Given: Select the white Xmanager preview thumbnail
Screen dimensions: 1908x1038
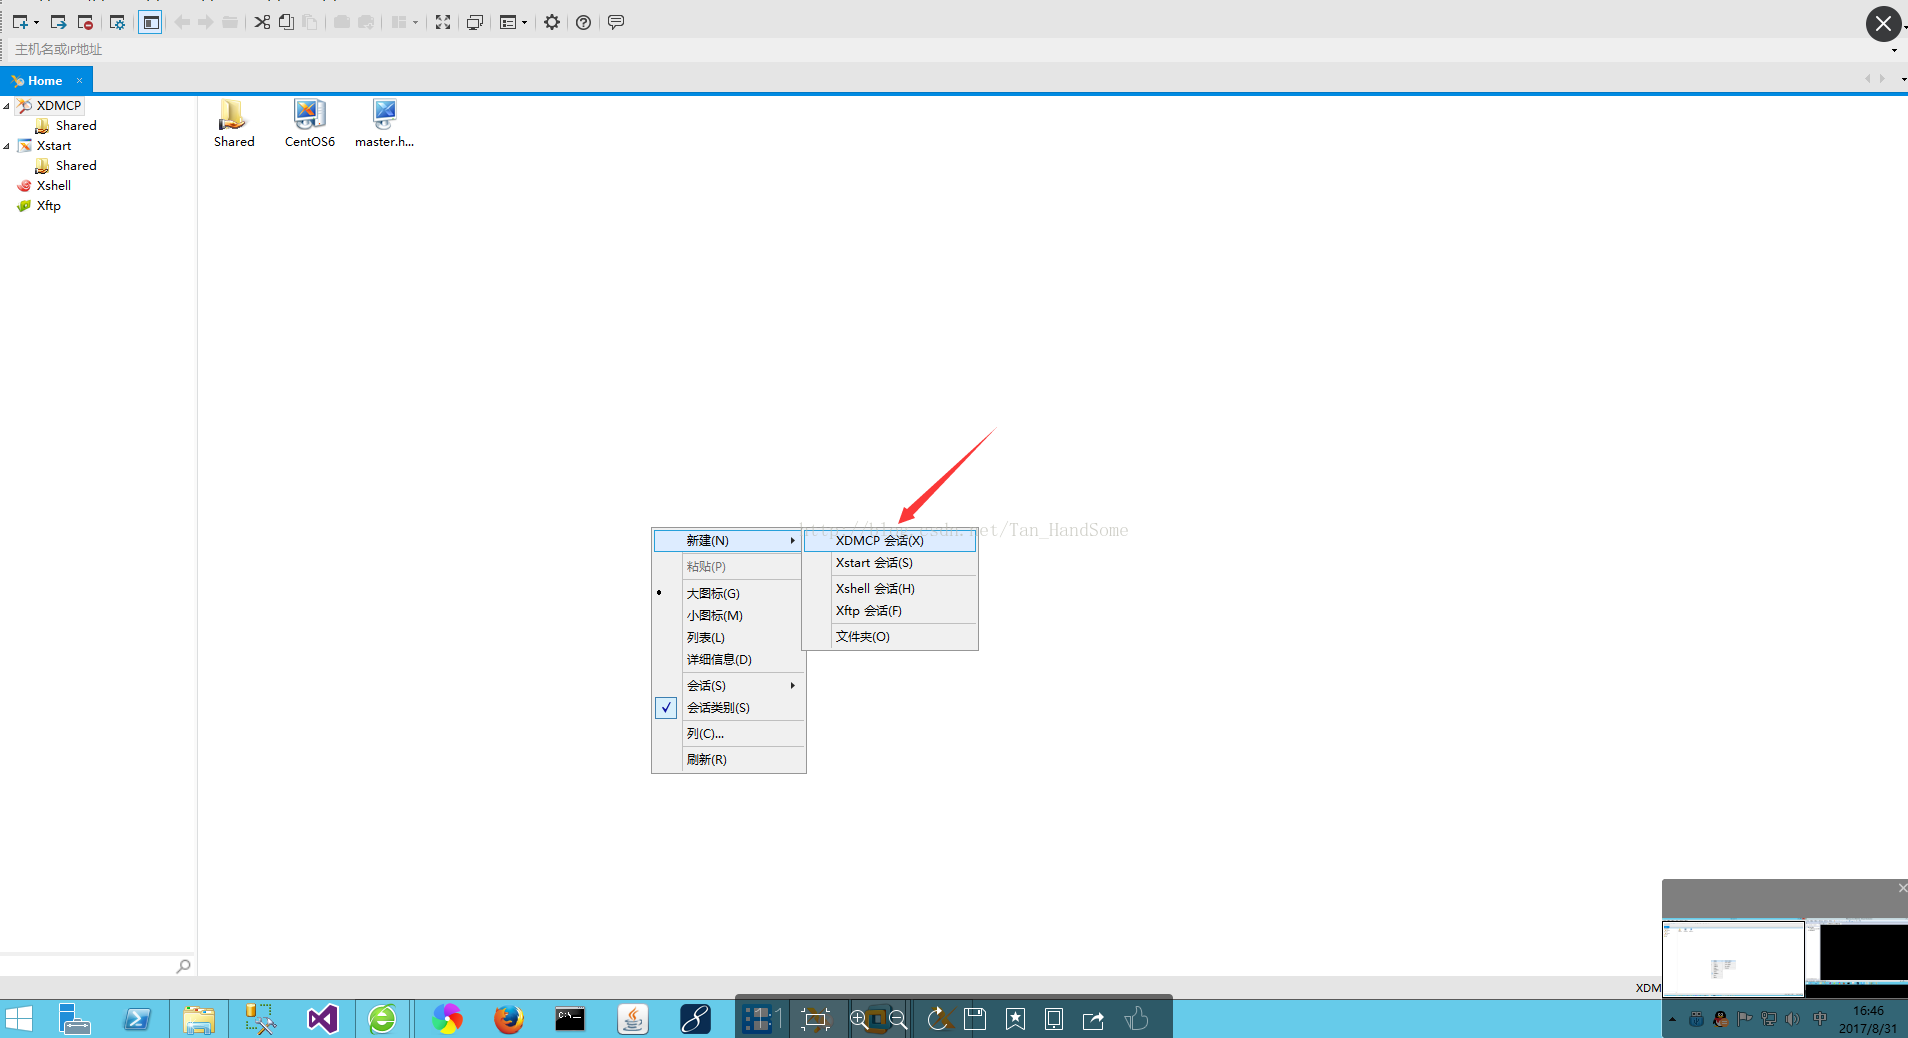Looking at the screenshot, I should point(1733,958).
